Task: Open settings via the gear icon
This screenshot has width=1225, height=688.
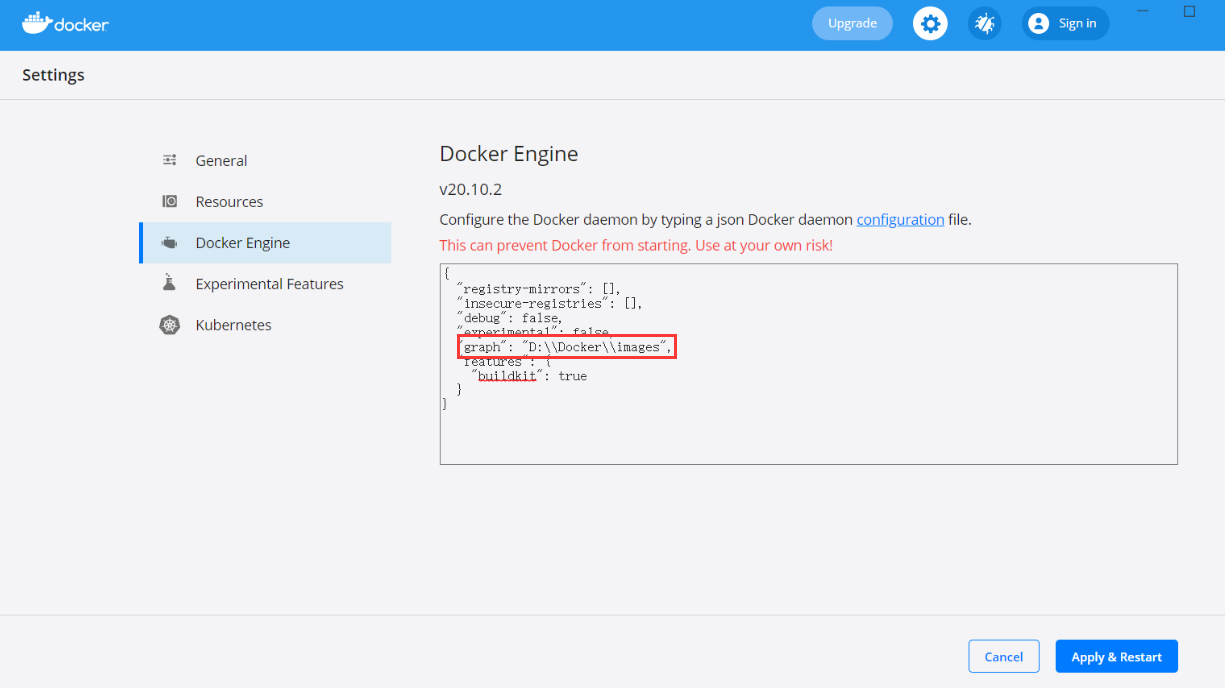Action: 930,23
